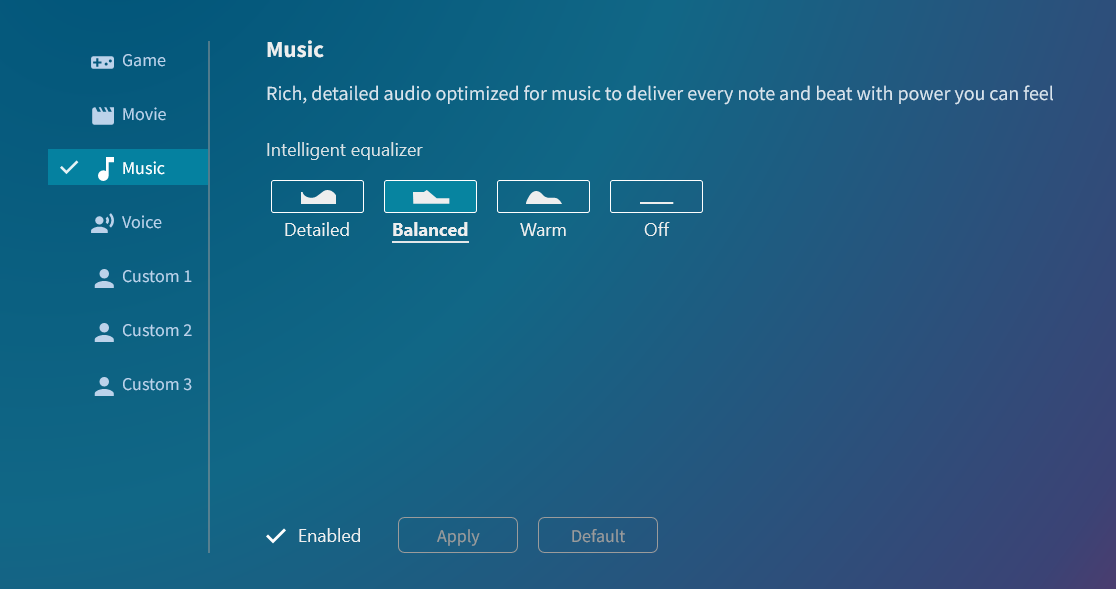Click the checkmark beside Music in sidebar
1116x589 pixels.
point(69,168)
